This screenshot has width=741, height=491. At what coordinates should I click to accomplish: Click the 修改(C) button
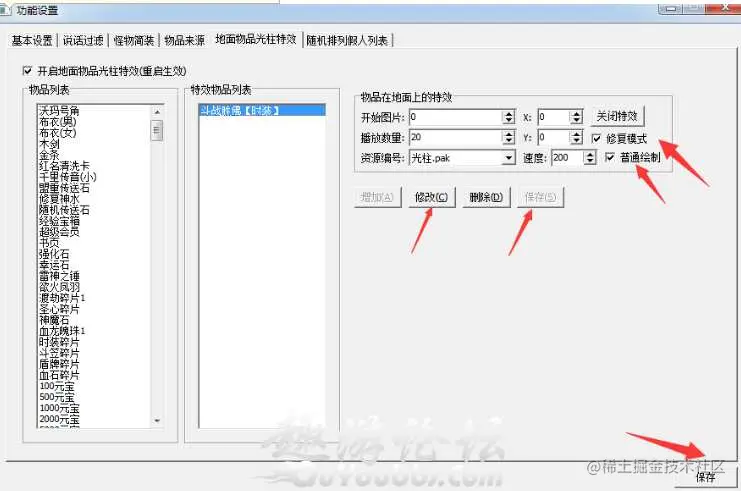tap(431, 197)
